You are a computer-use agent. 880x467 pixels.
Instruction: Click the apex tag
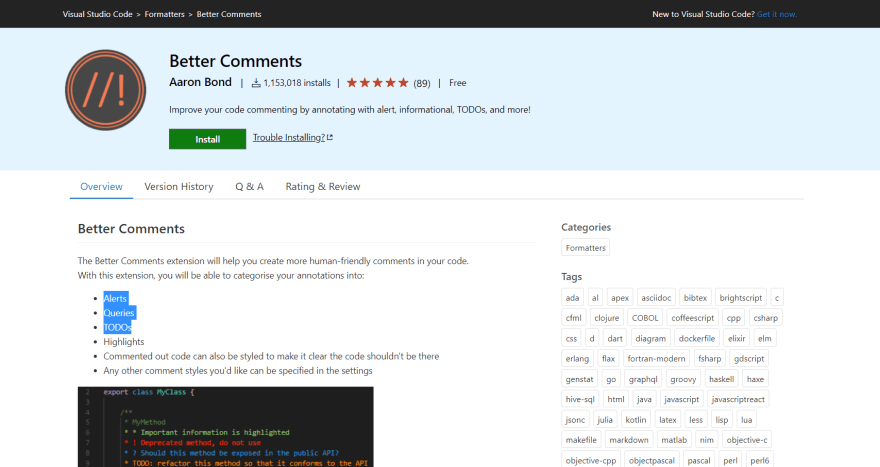620,297
